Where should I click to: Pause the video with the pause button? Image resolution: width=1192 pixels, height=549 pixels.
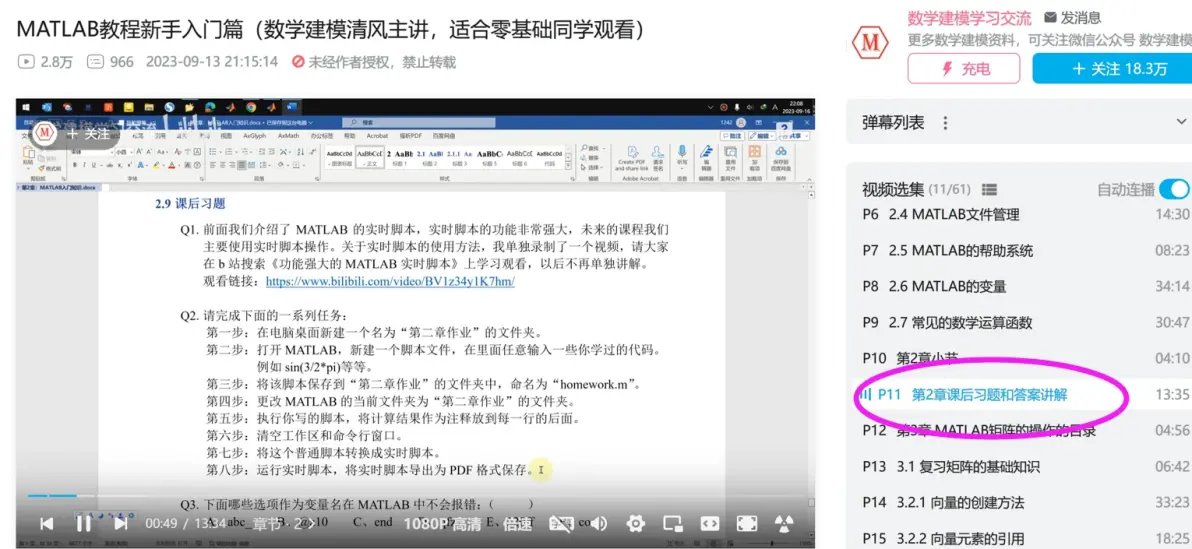(x=84, y=523)
